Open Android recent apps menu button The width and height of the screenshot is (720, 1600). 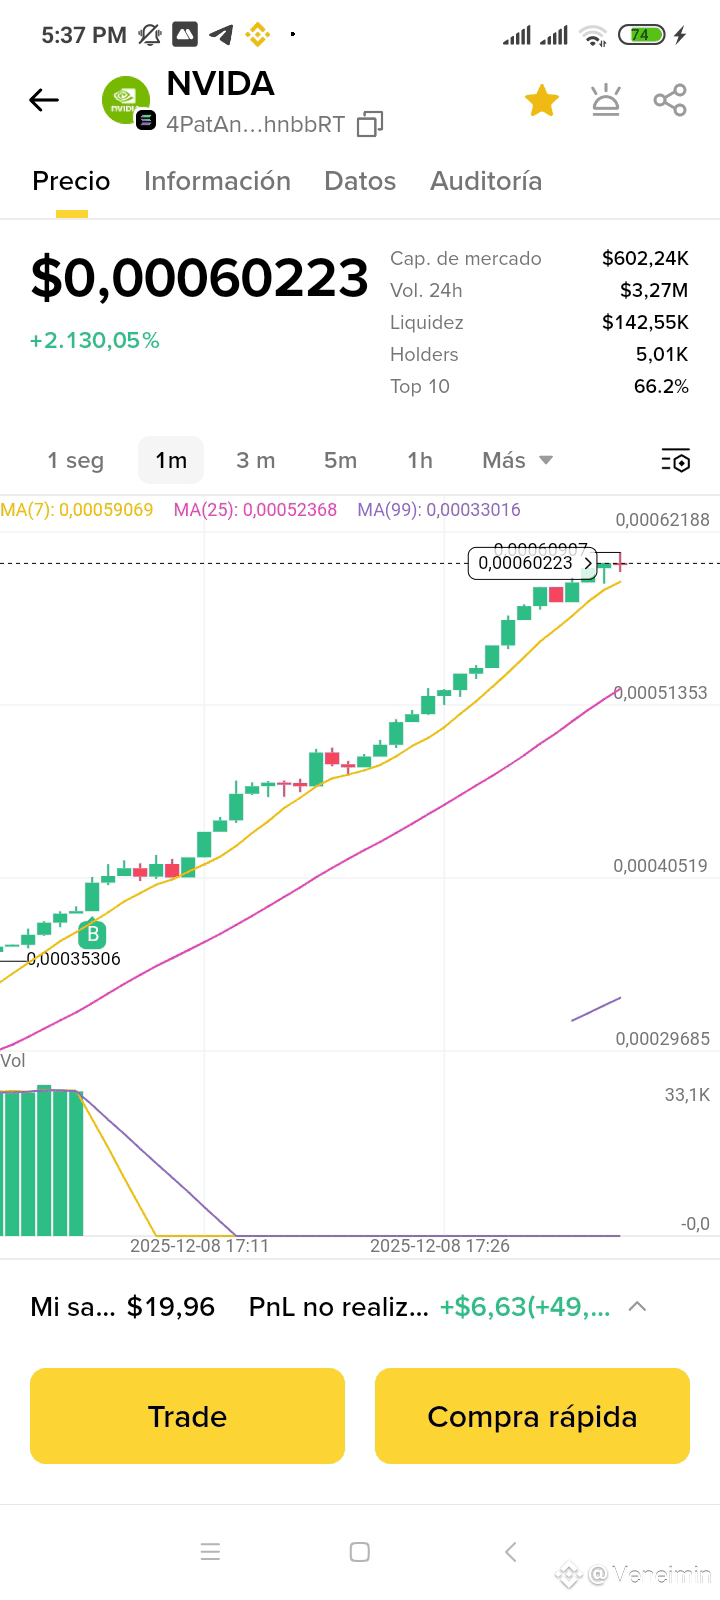[x=210, y=1552]
